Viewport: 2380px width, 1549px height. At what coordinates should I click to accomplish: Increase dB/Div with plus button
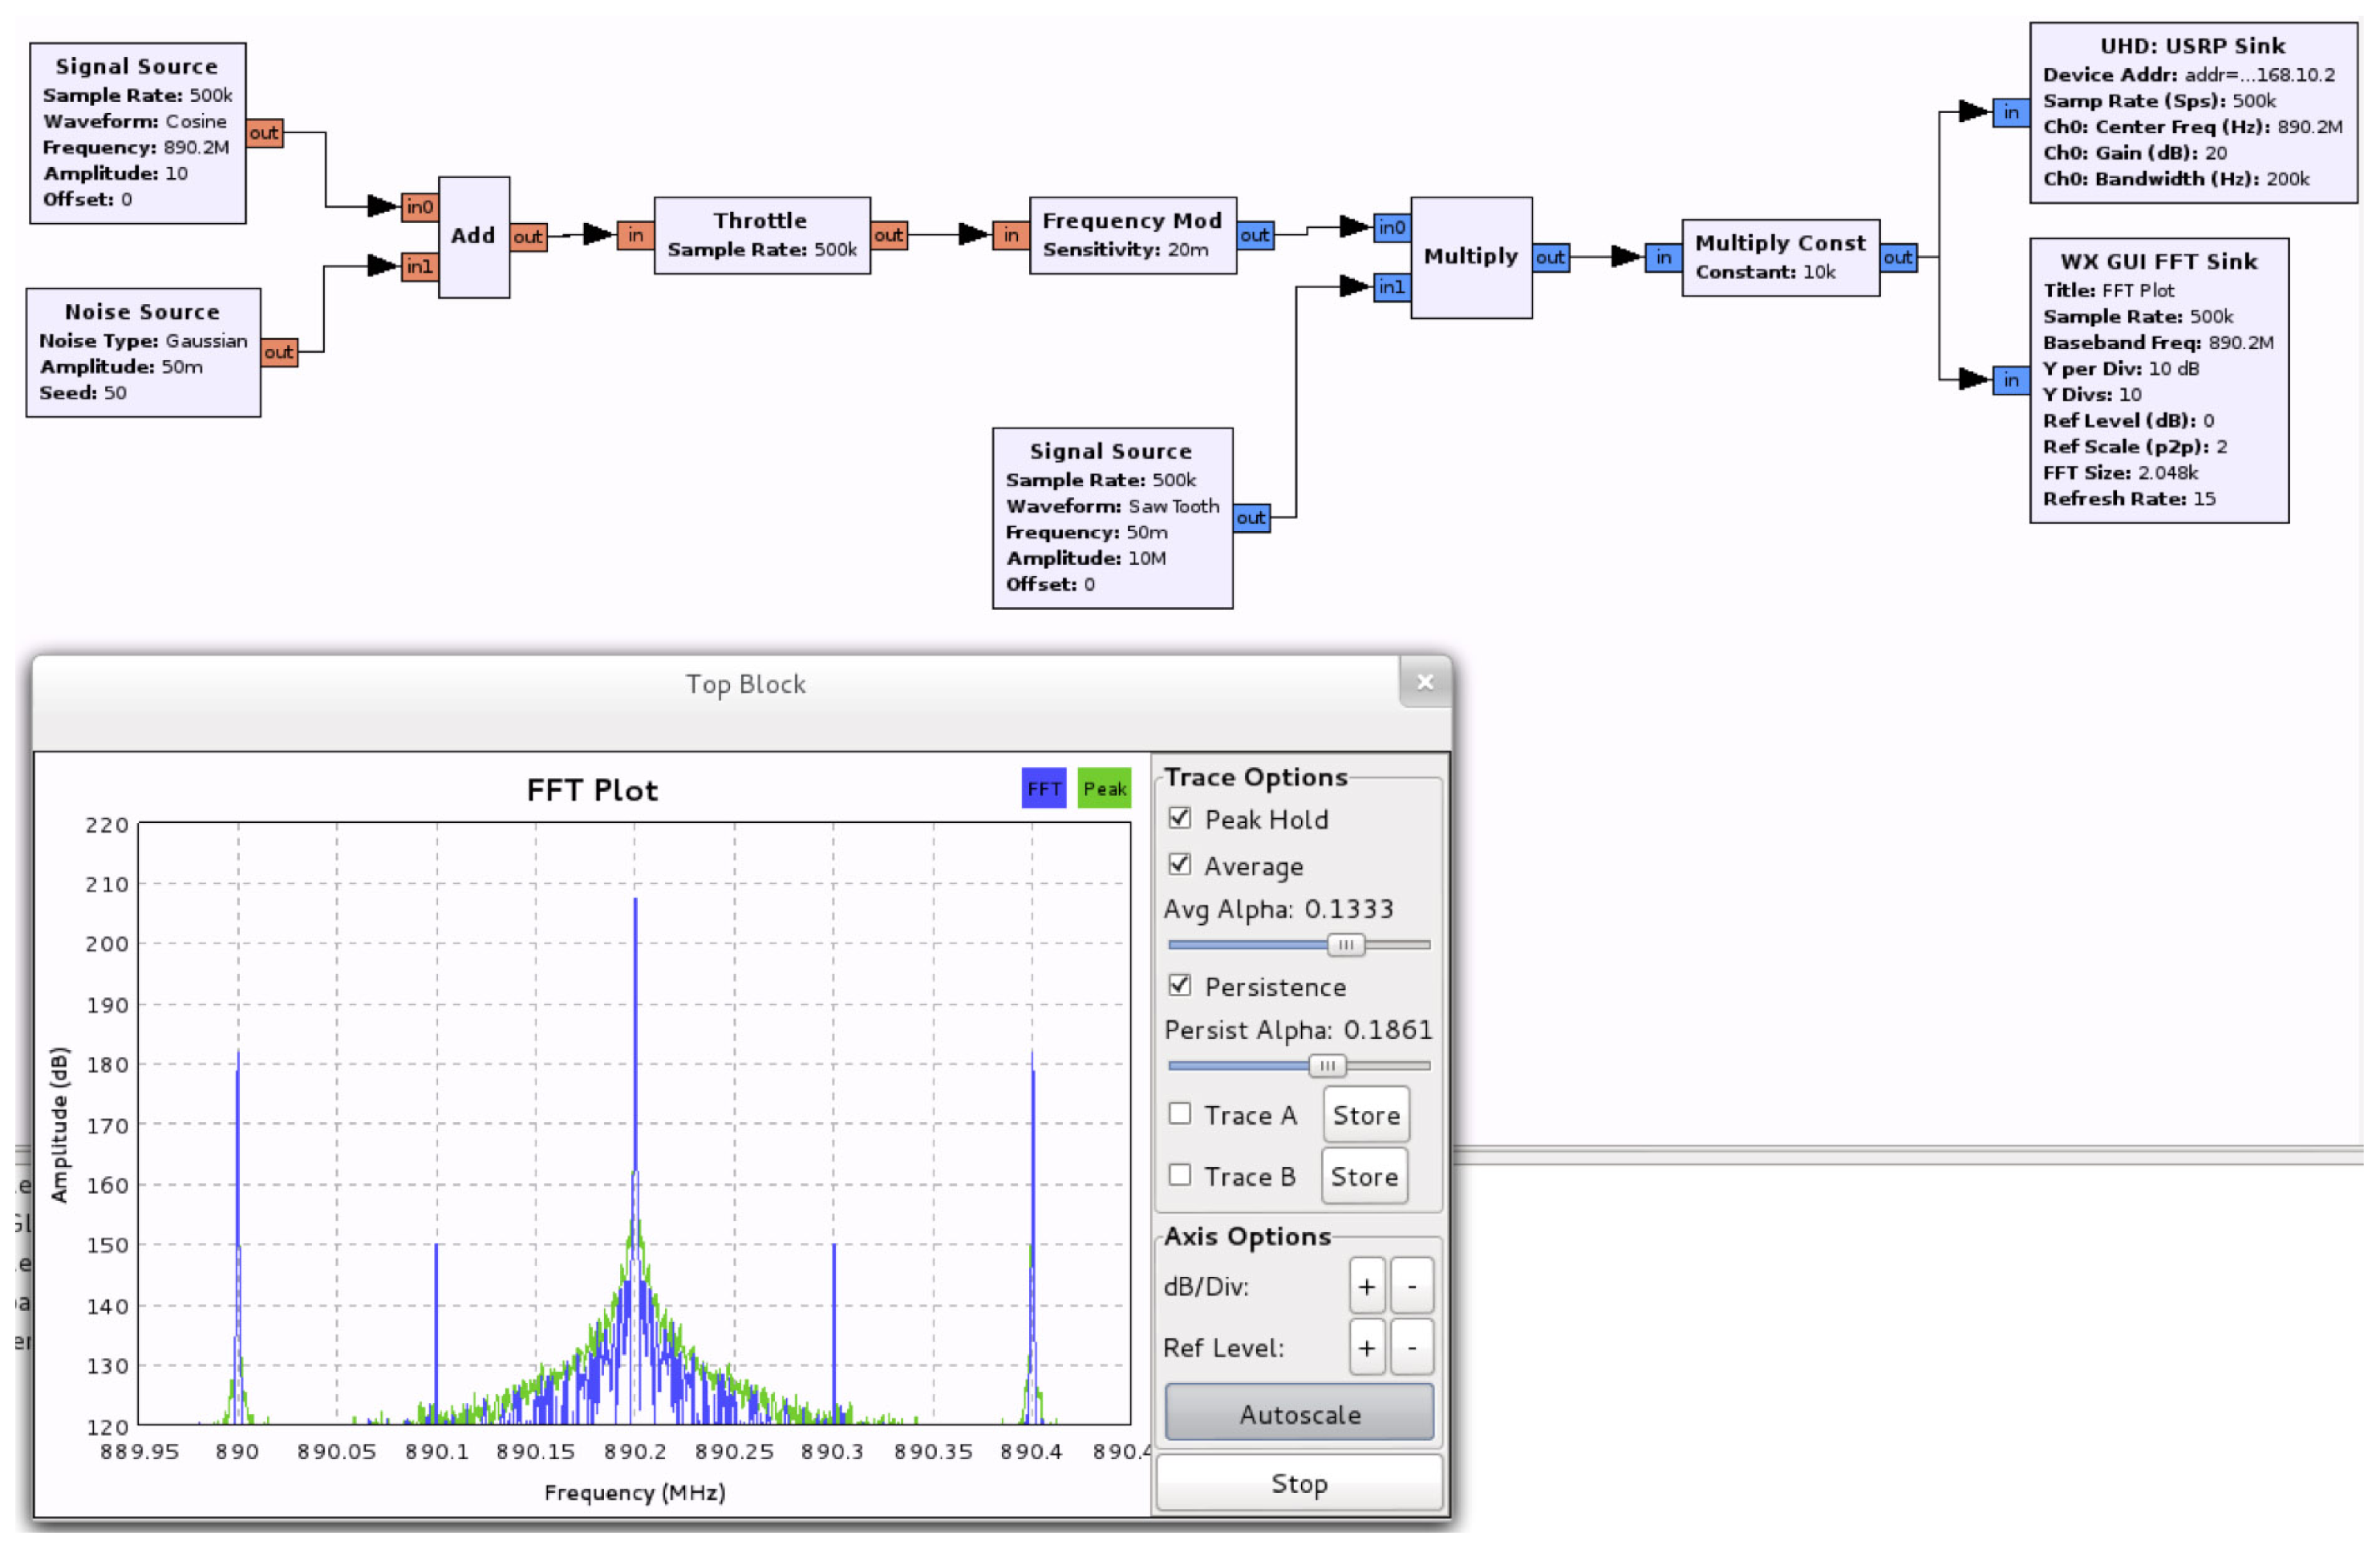[x=1366, y=1286]
